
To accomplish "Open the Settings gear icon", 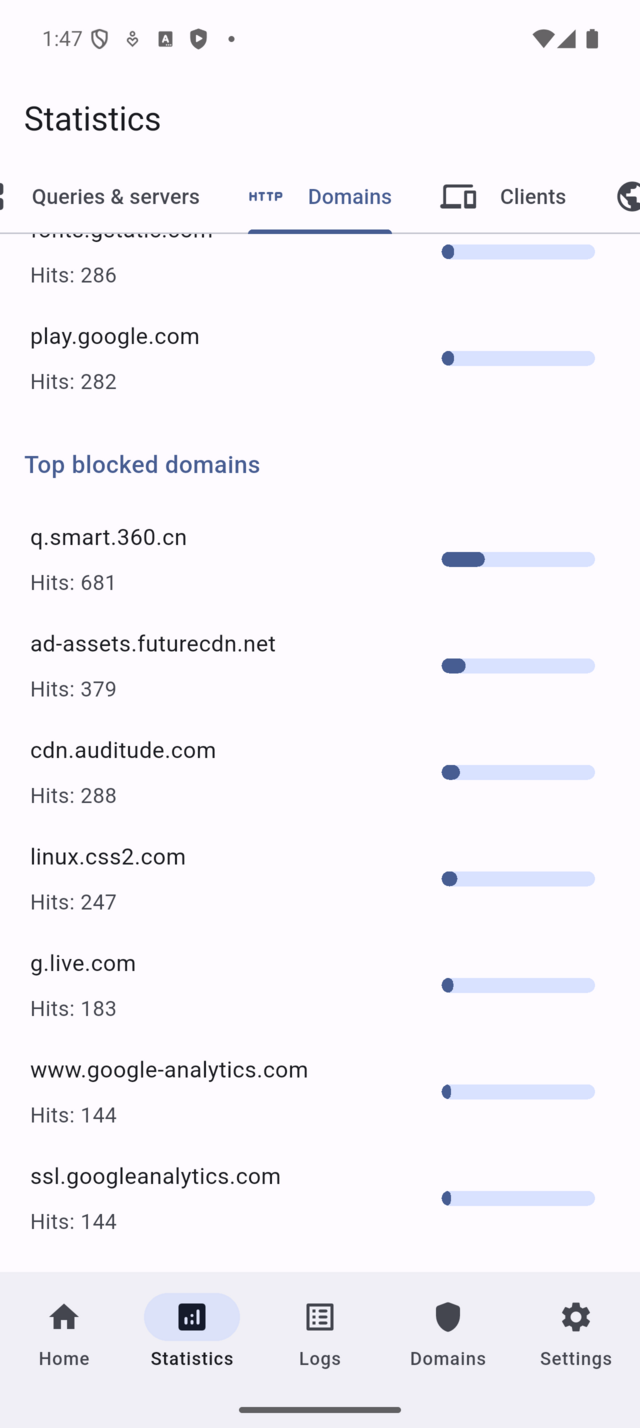I will tap(576, 1317).
